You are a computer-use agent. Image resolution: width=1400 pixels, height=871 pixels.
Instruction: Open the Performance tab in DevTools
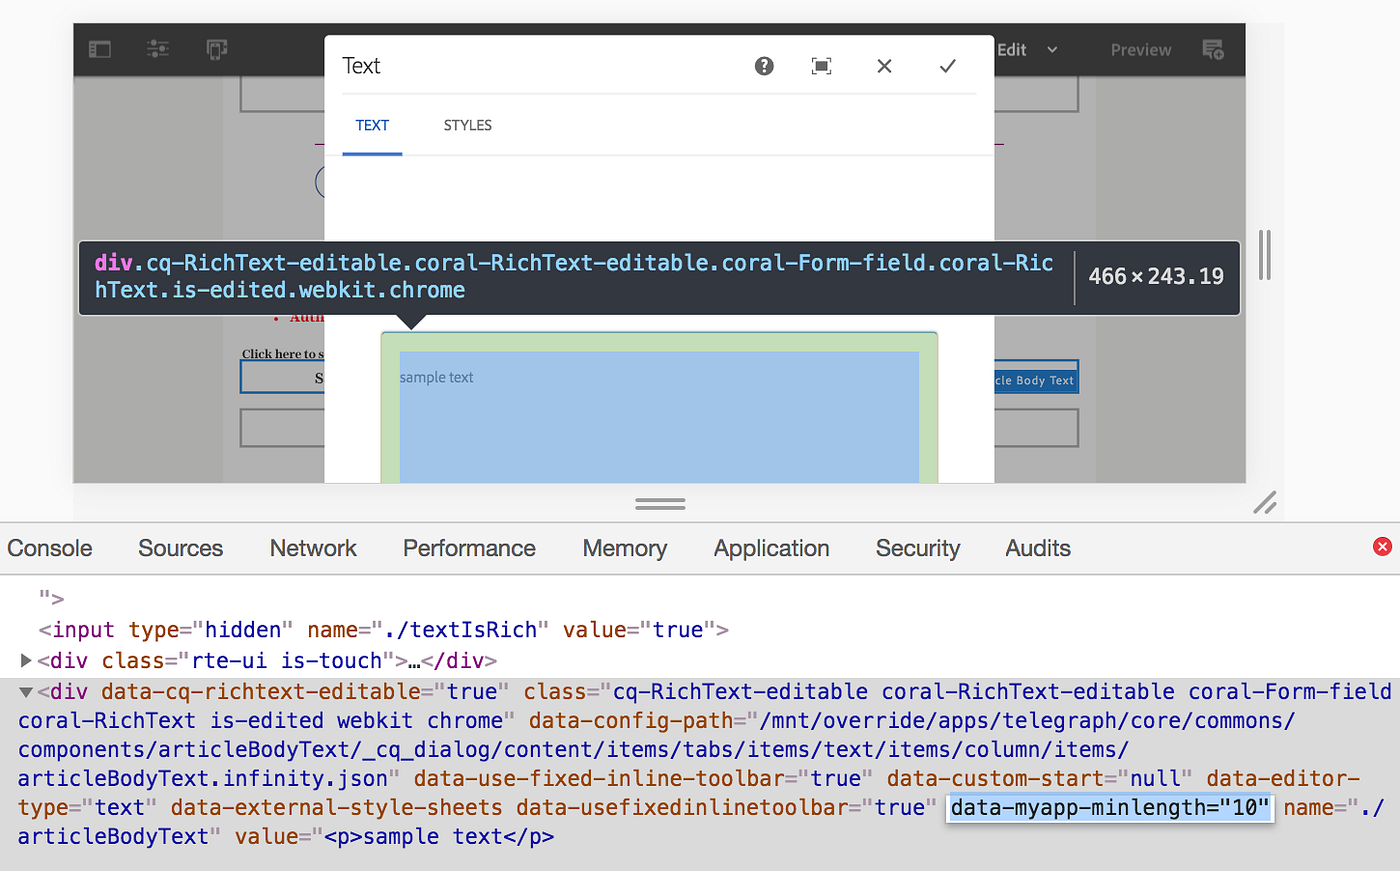click(x=469, y=548)
